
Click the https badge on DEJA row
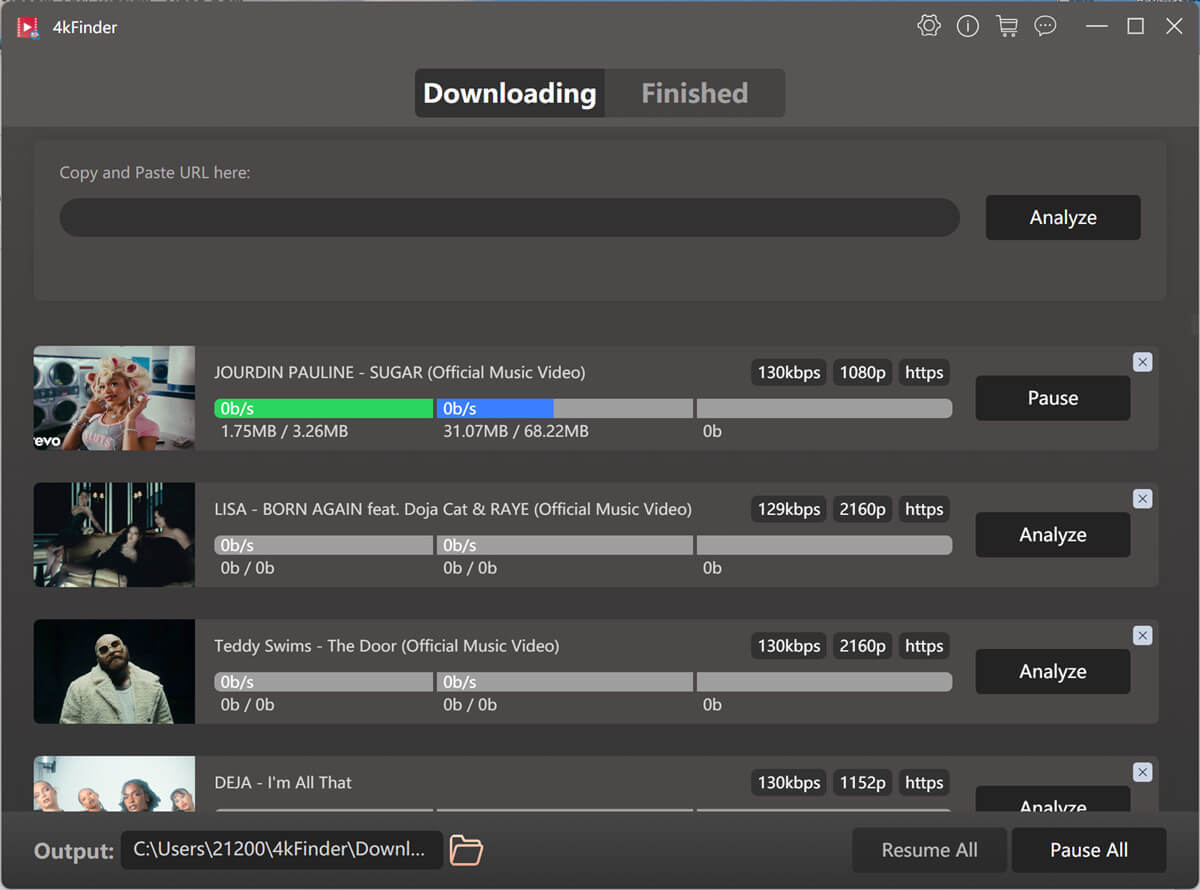tap(924, 783)
